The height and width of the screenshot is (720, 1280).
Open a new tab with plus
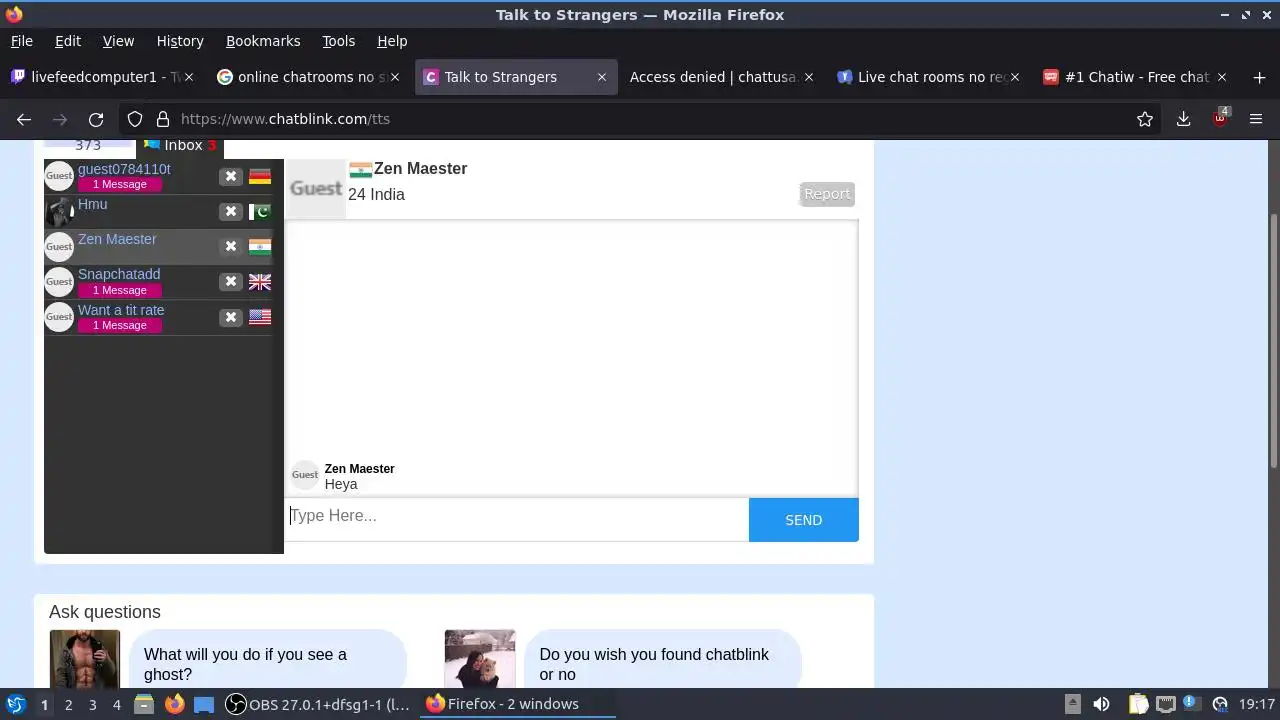1259,77
